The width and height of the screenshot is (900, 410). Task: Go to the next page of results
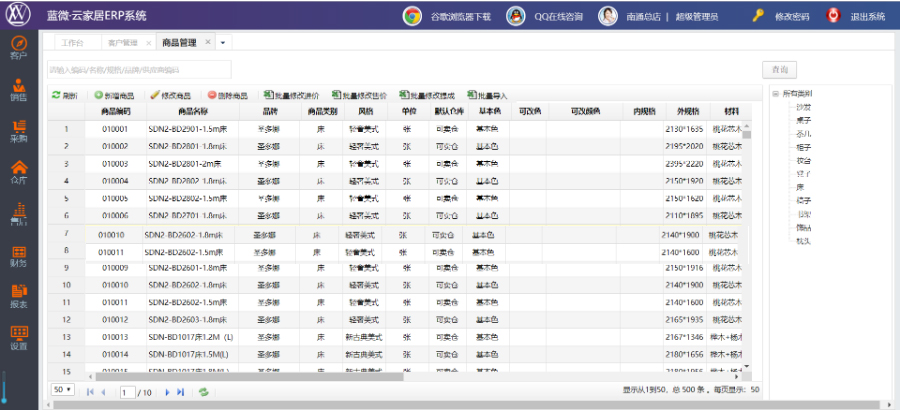click(167, 392)
